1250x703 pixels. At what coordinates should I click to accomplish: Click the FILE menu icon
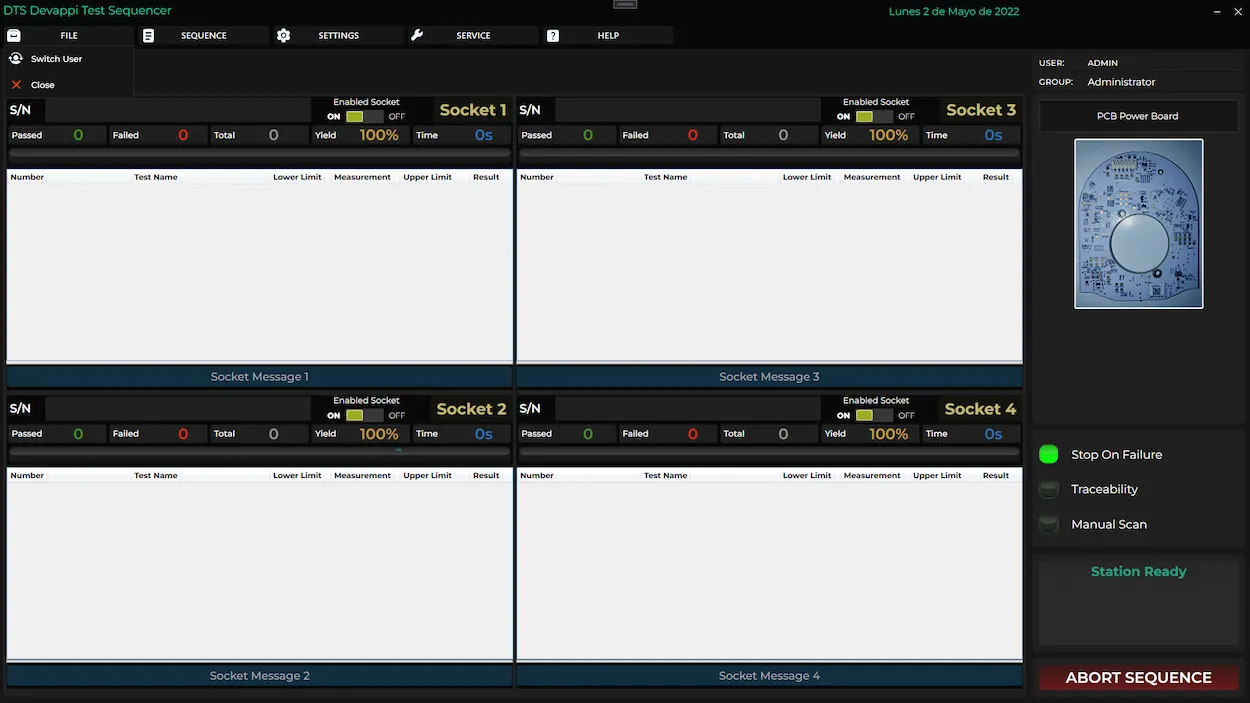[14, 35]
